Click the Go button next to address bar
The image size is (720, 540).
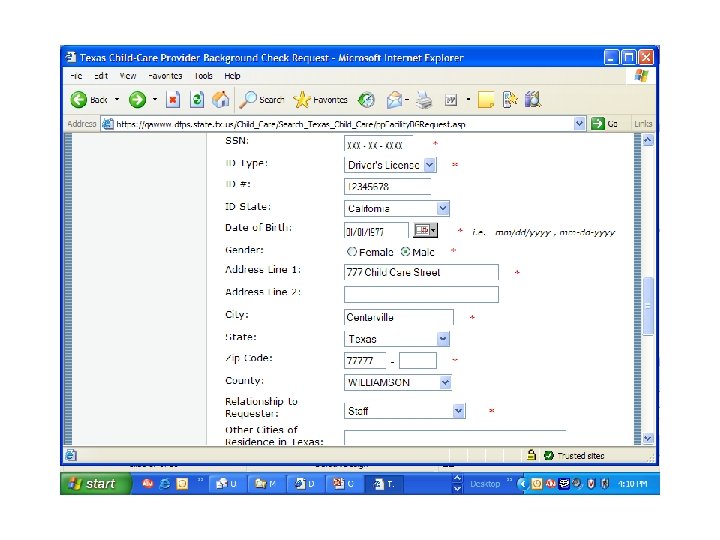point(604,124)
